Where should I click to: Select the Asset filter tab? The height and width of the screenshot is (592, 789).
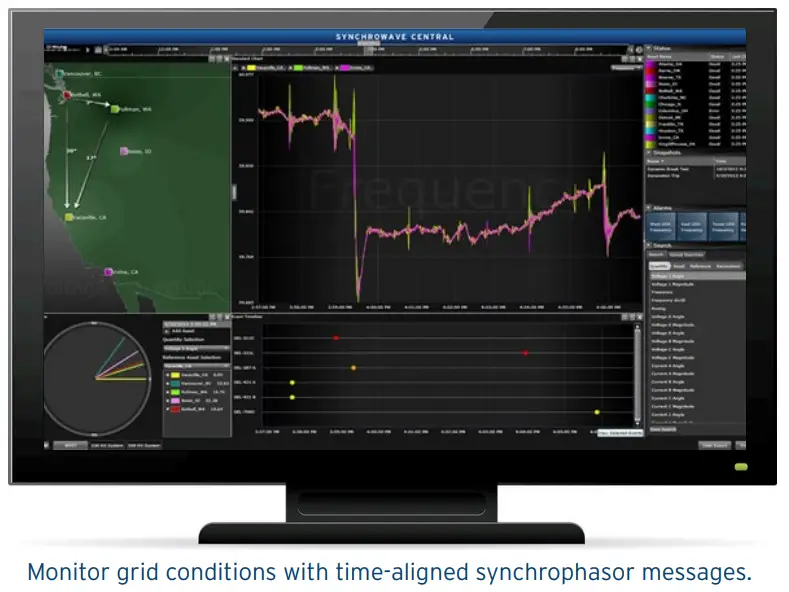679,266
